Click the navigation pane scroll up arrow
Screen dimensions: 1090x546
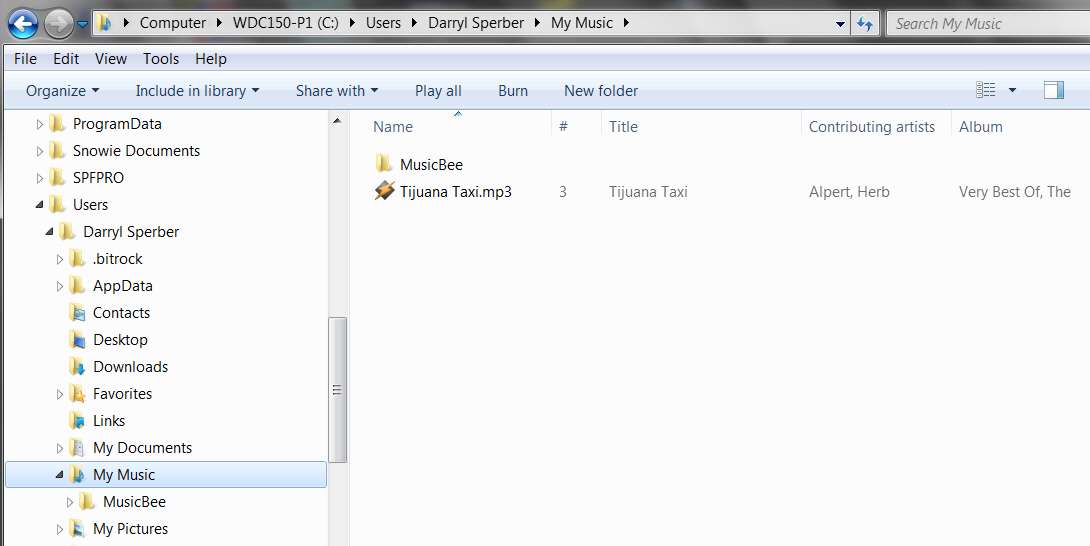pos(337,121)
